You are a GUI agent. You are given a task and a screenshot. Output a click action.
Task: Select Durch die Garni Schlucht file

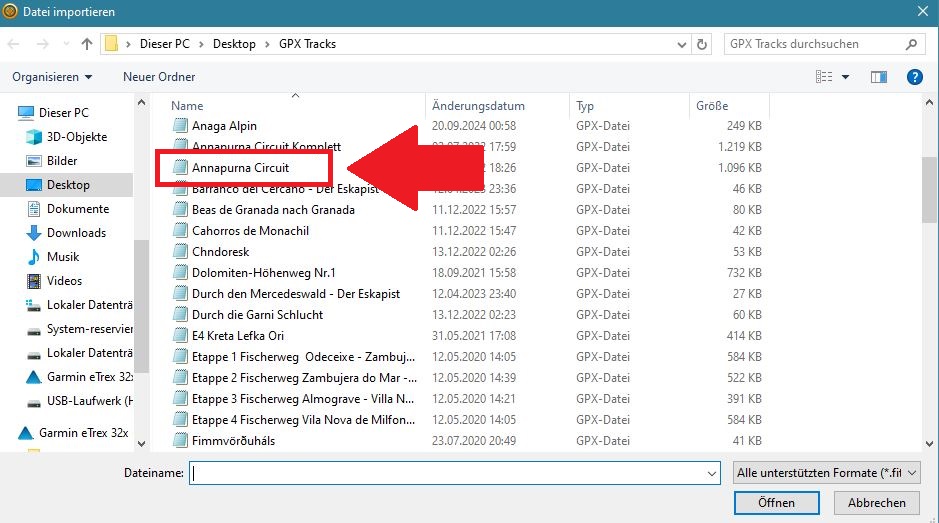(x=258, y=315)
